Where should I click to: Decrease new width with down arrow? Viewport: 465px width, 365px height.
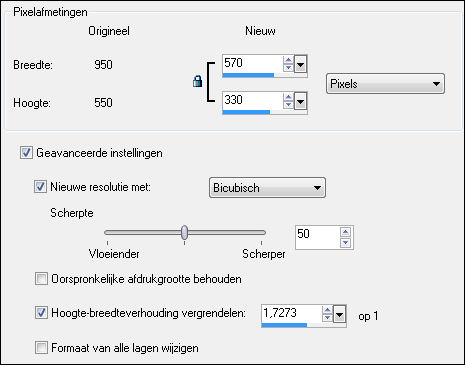tap(288, 68)
